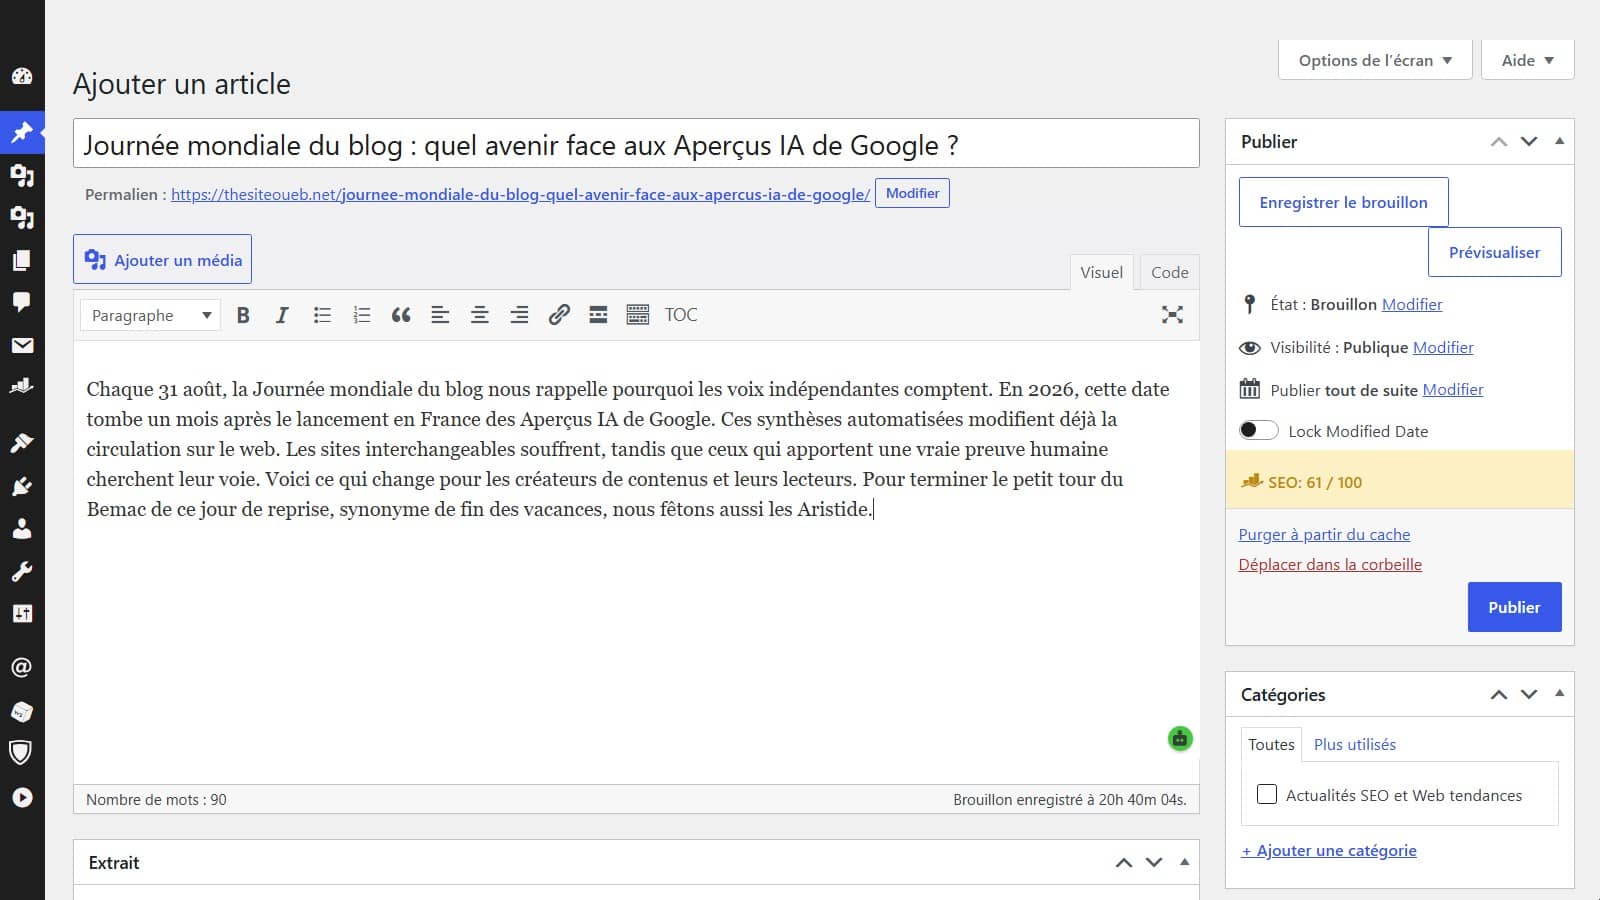Collapse the Publier panel with triangle toggle

click(1559, 141)
